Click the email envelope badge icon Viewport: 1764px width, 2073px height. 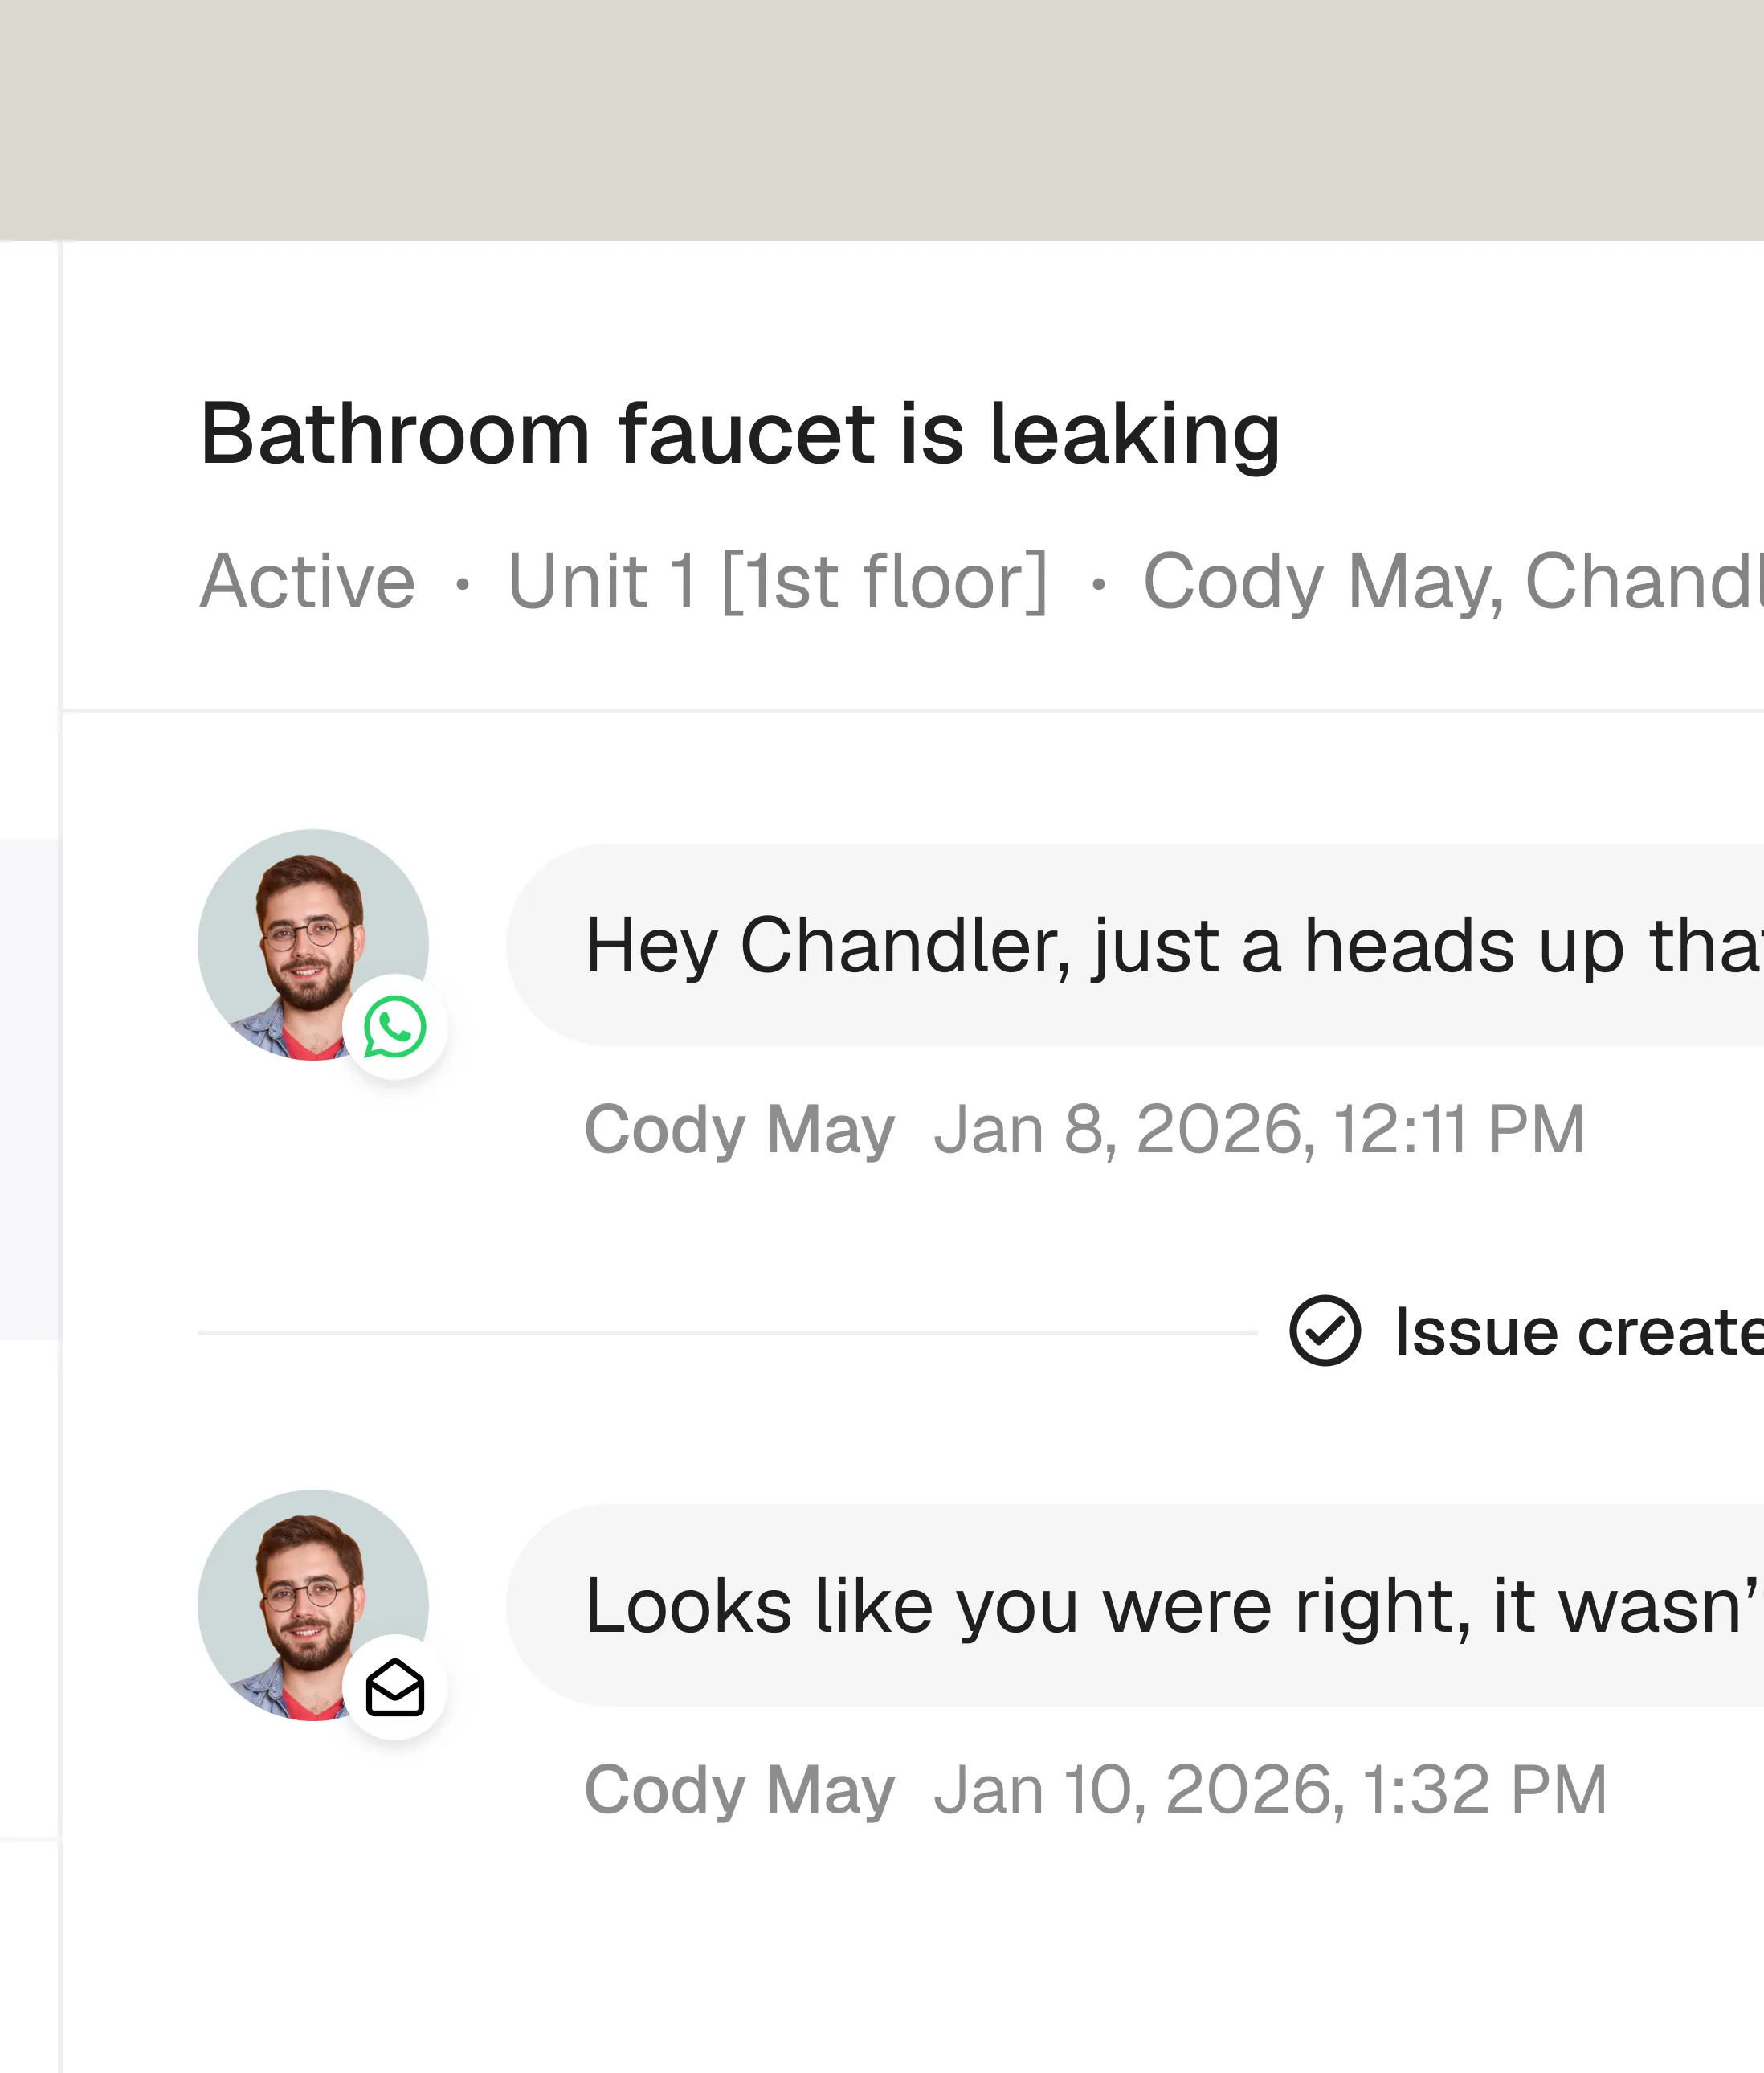[395, 1687]
